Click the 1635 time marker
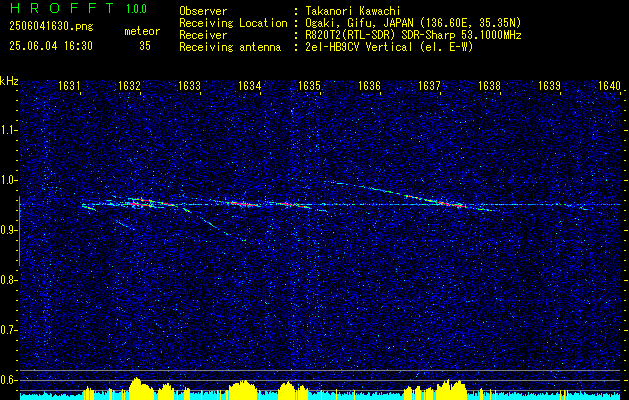 tap(309, 85)
